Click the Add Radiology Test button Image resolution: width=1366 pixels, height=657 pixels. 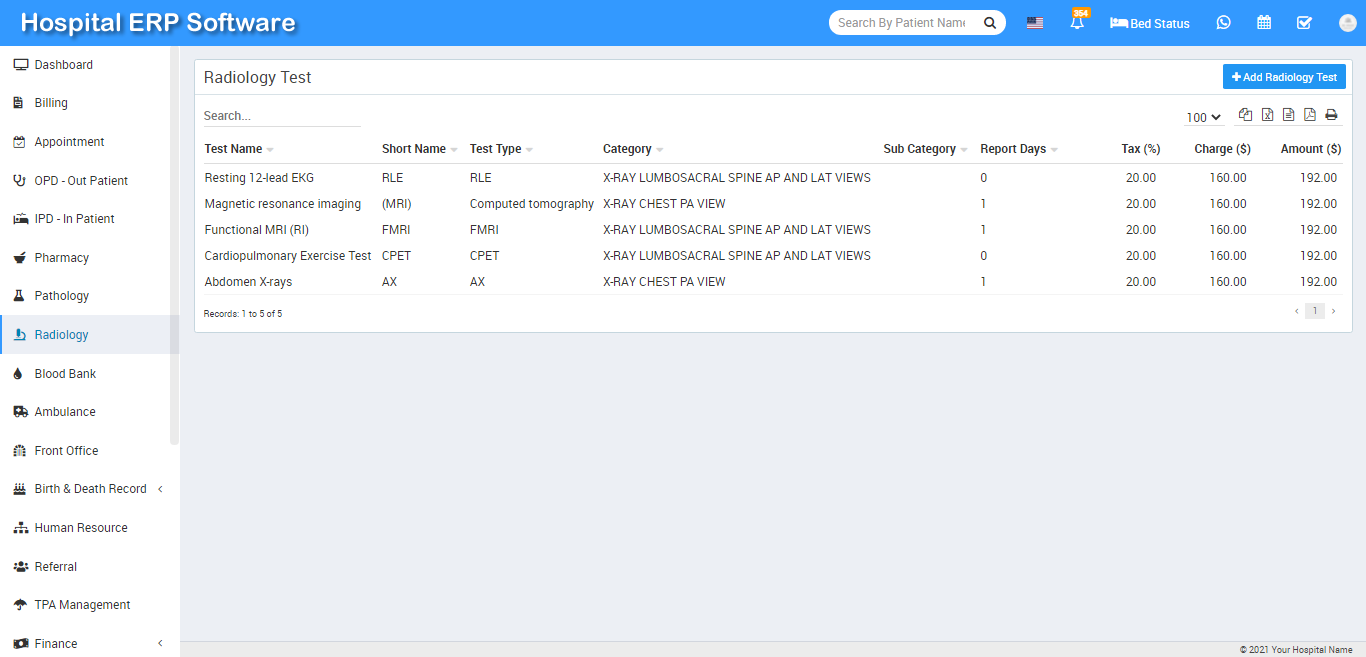point(1283,76)
